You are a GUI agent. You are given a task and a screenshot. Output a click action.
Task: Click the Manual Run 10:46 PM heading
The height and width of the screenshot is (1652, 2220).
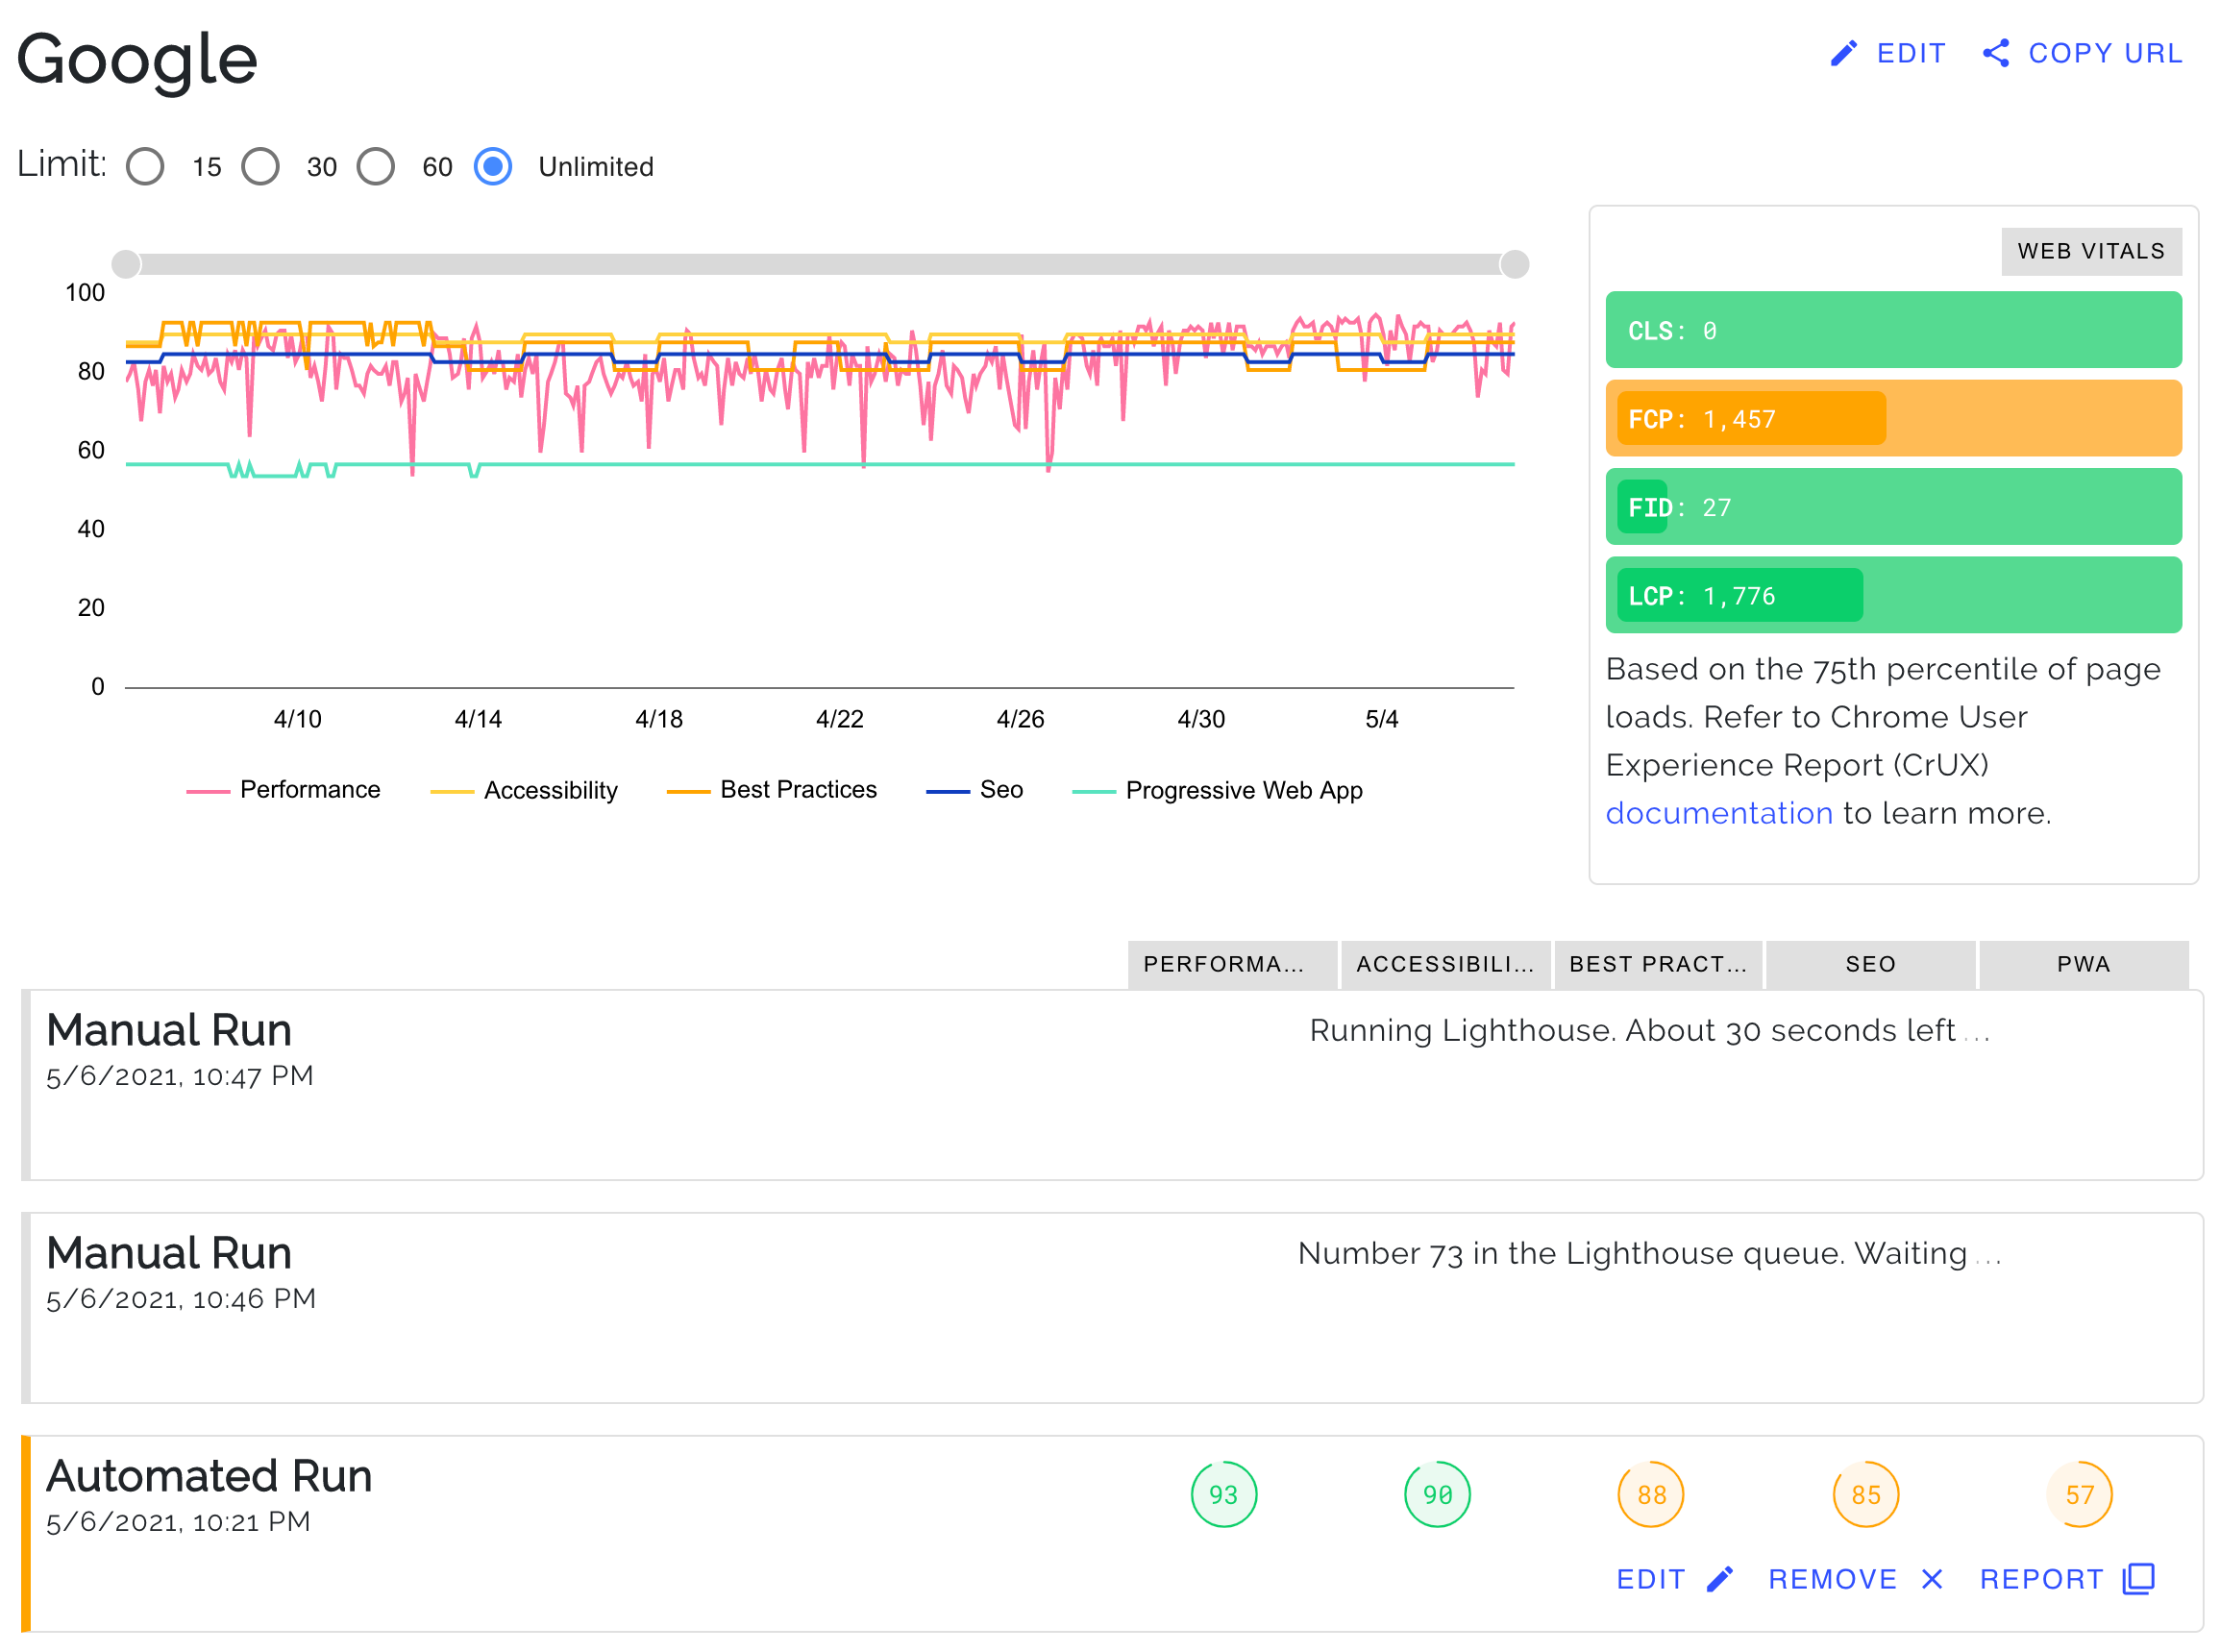[x=169, y=1253]
